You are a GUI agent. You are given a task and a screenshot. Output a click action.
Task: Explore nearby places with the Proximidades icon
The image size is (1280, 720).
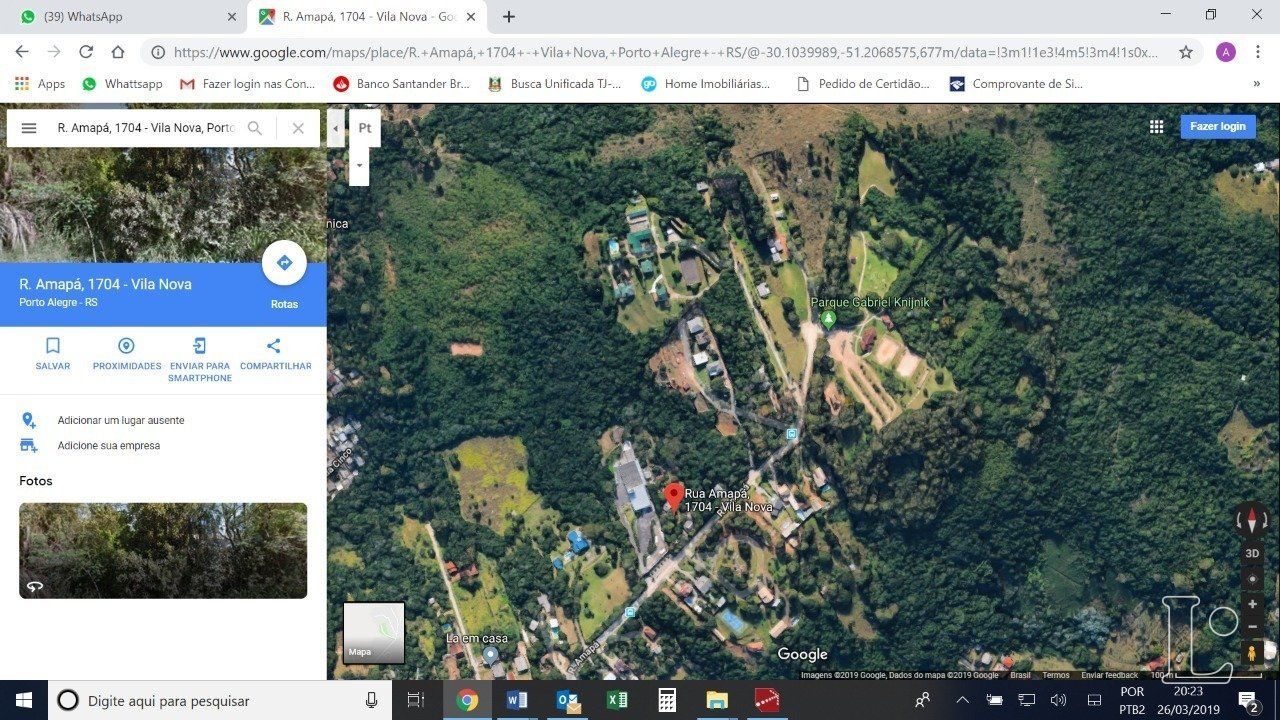pyautogui.click(x=126, y=345)
